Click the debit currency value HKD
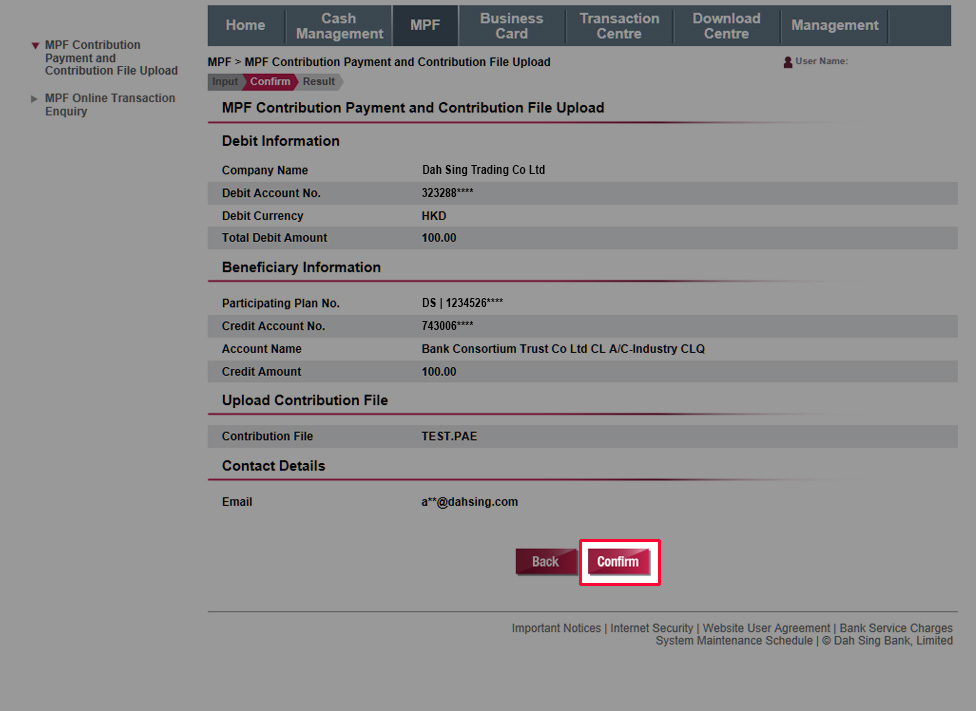The image size is (976, 711). coord(434,216)
